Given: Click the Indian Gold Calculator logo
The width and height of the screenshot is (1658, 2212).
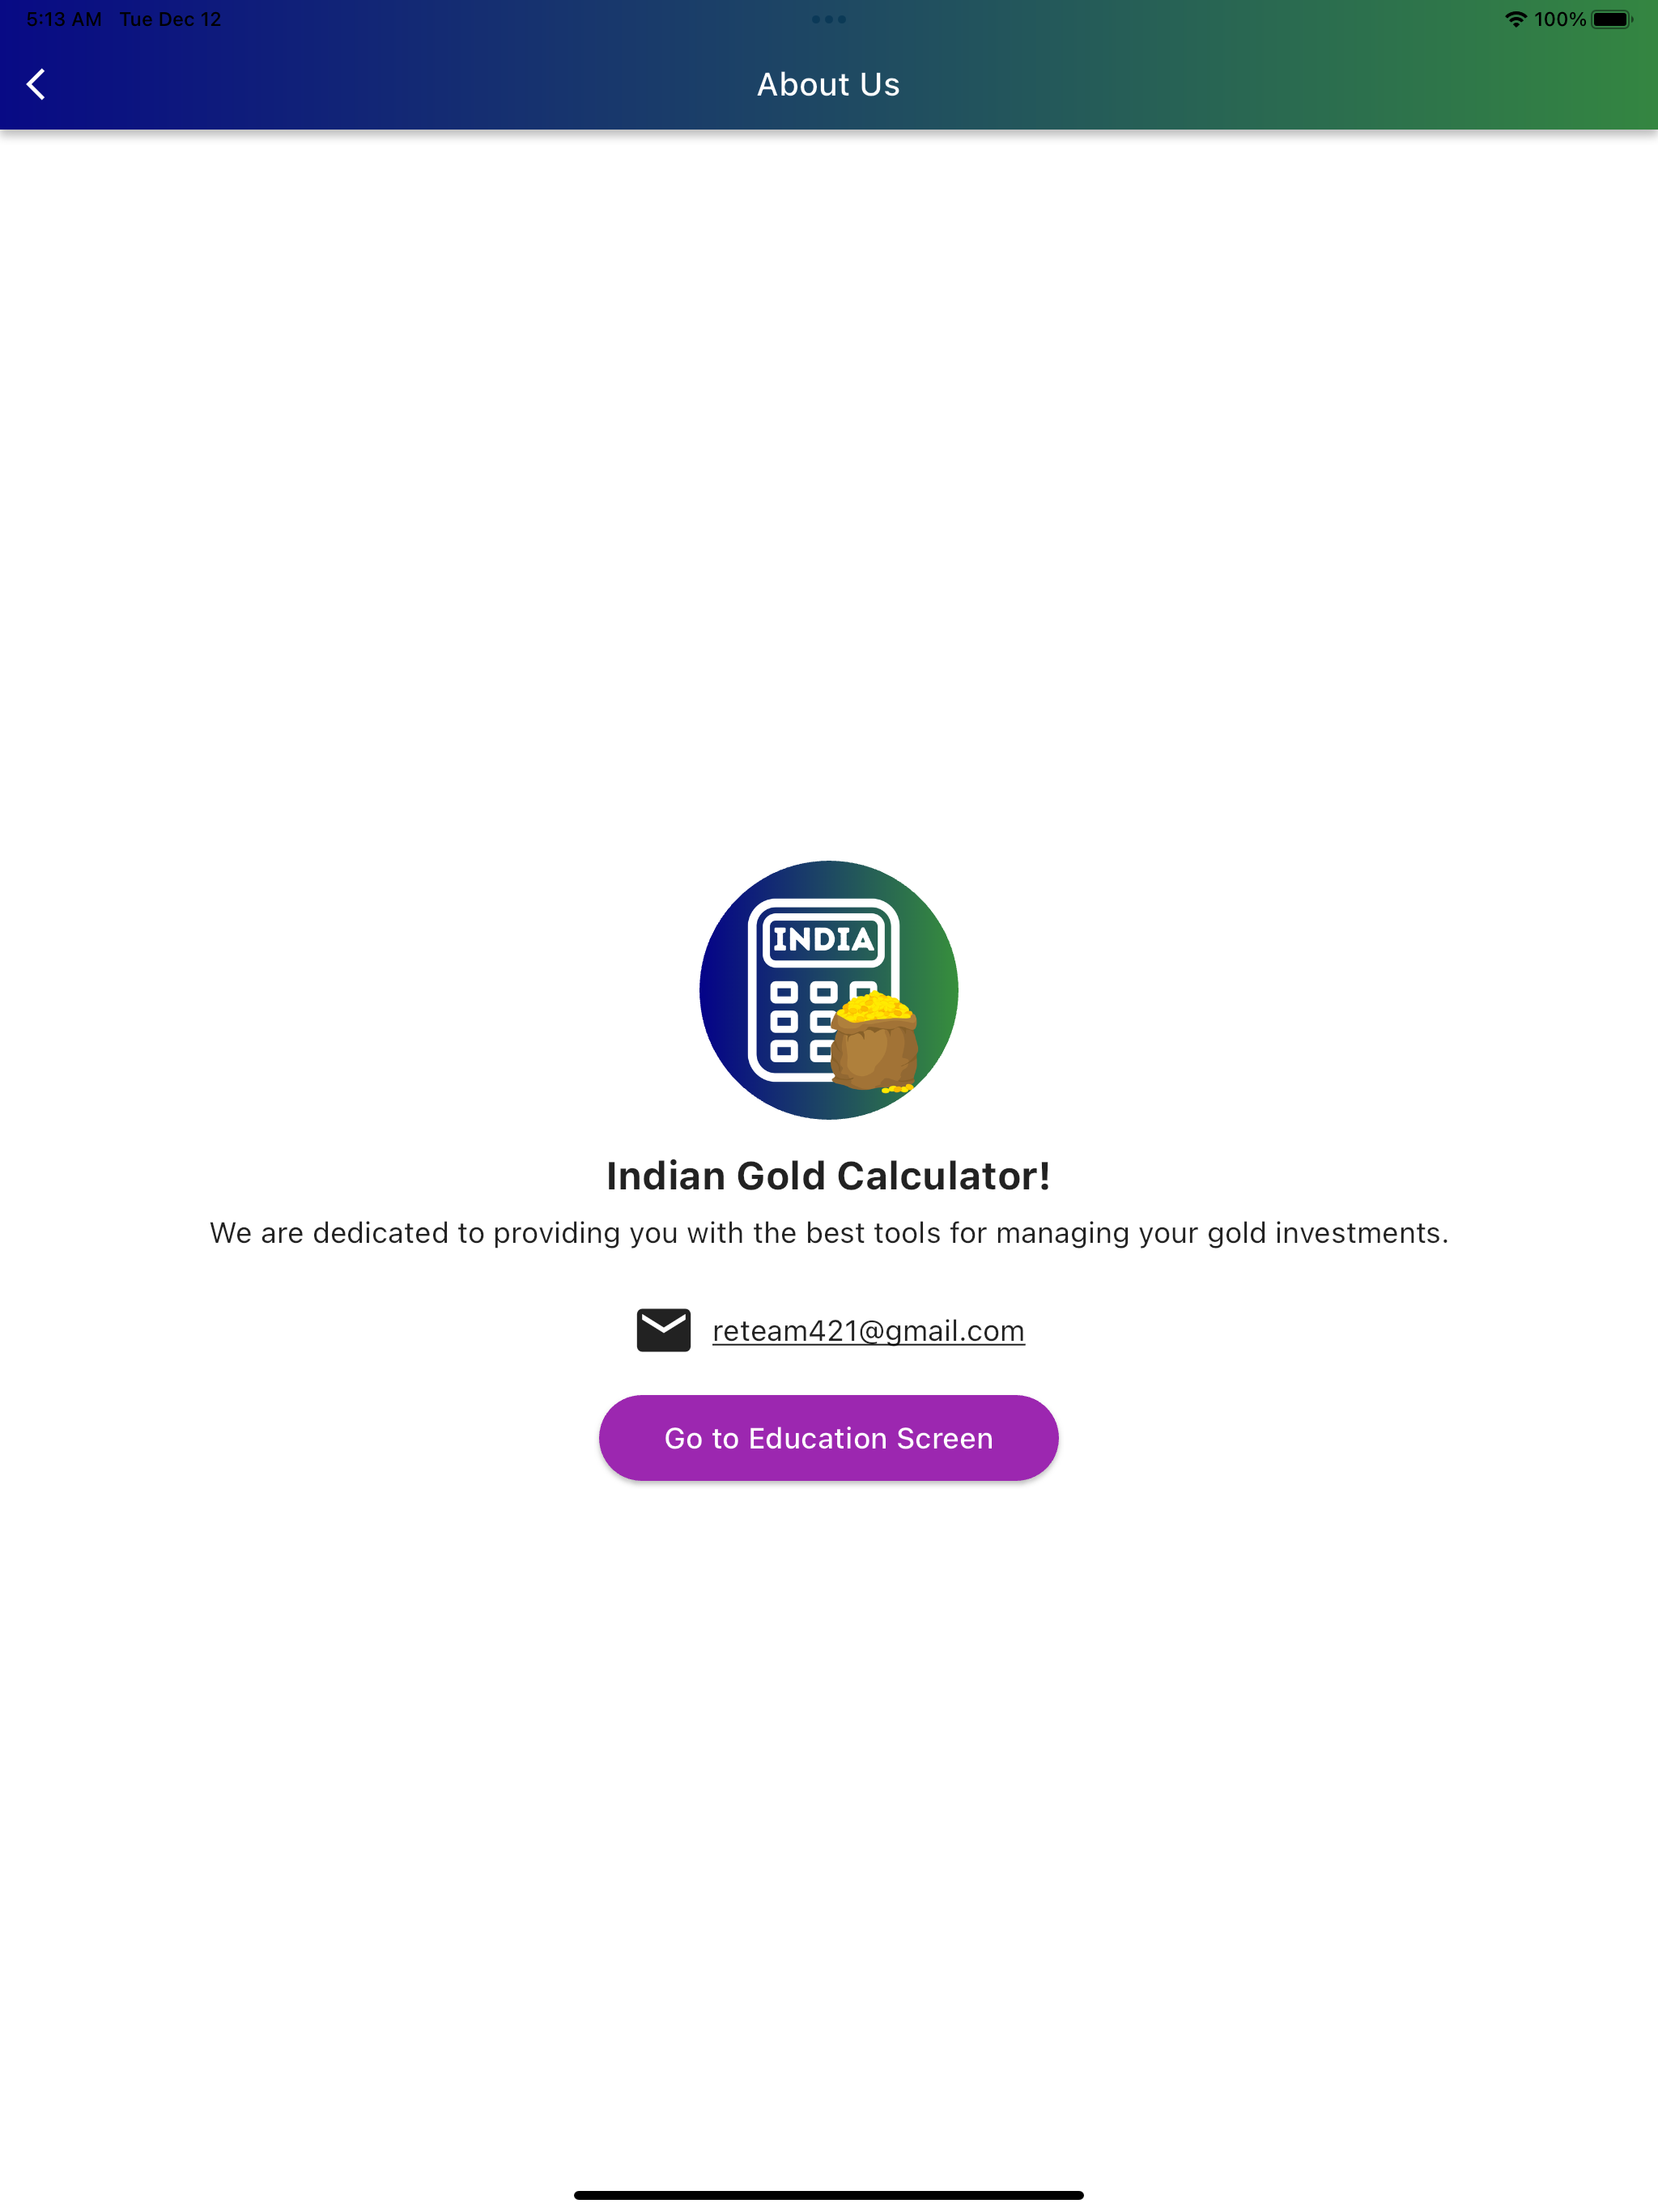Looking at the screenshot, I should coord(828,990).
